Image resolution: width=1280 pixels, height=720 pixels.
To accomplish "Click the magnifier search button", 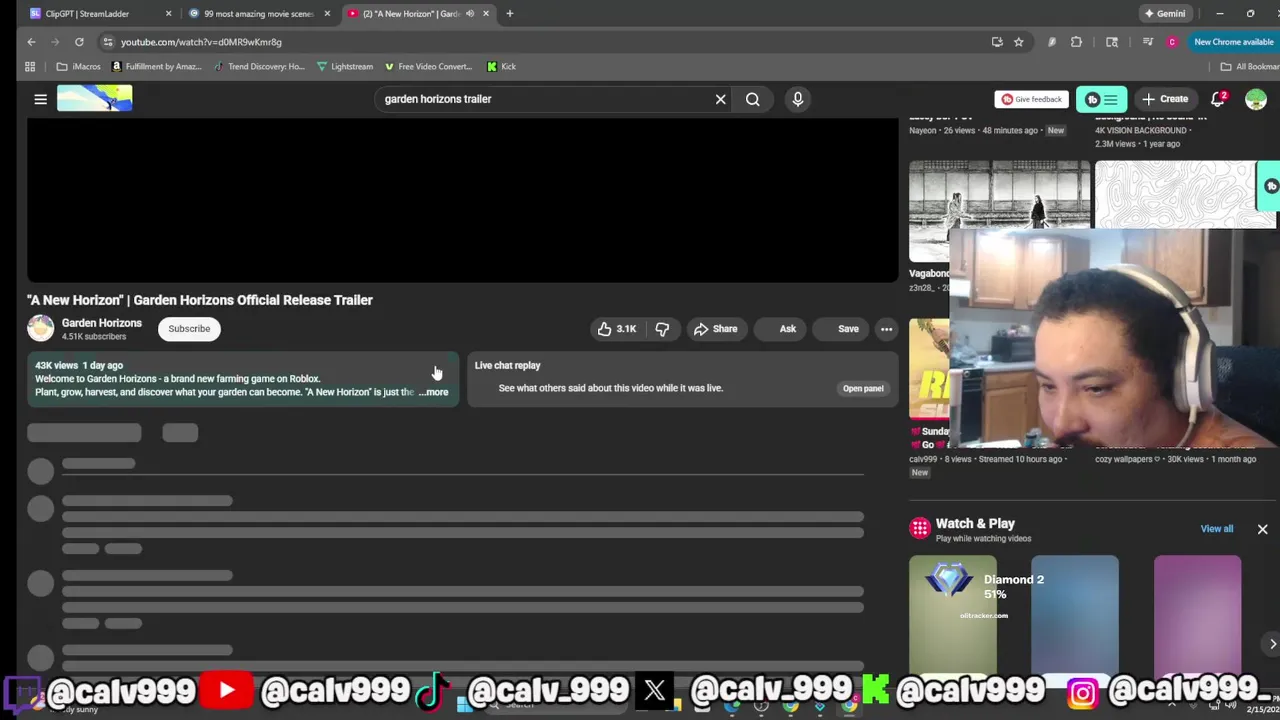I will (x=752, y=99).
